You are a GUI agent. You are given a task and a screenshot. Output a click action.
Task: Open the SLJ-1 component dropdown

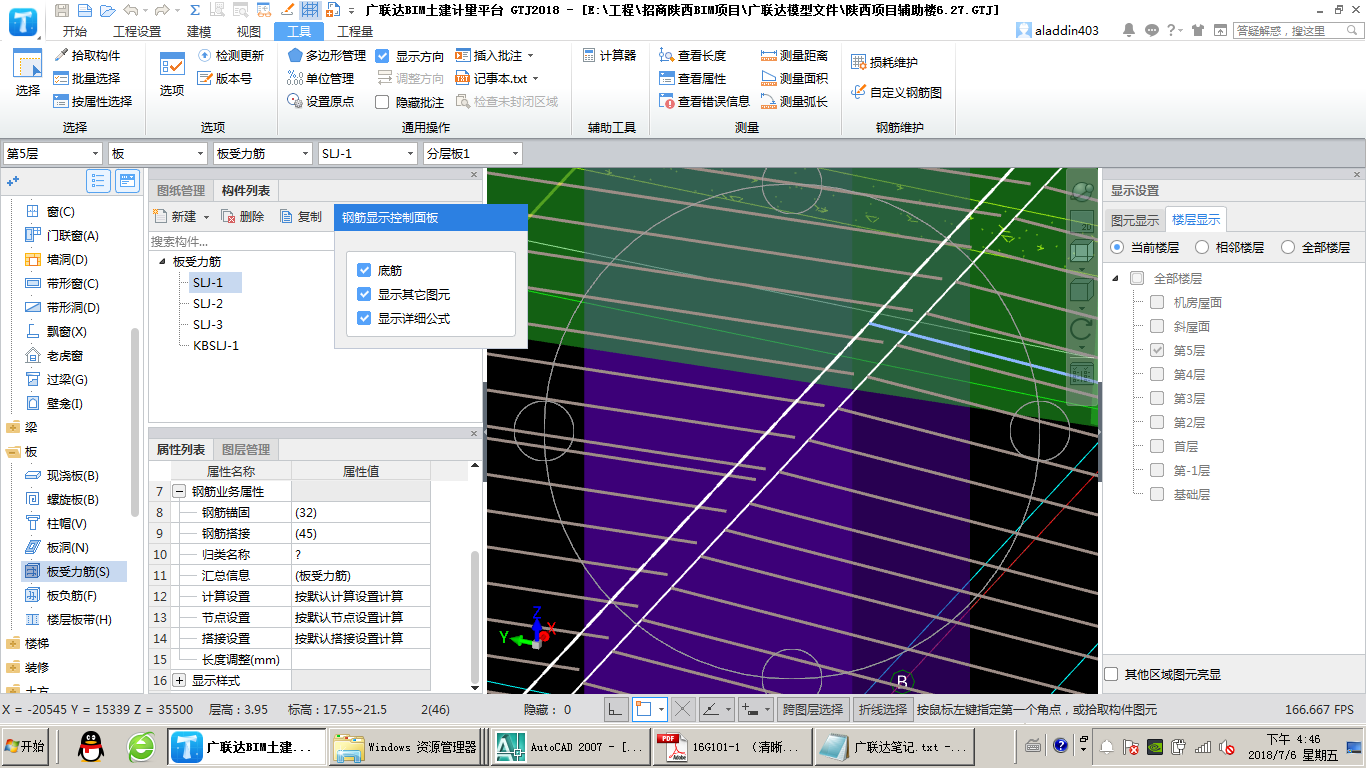coord(367,153)
